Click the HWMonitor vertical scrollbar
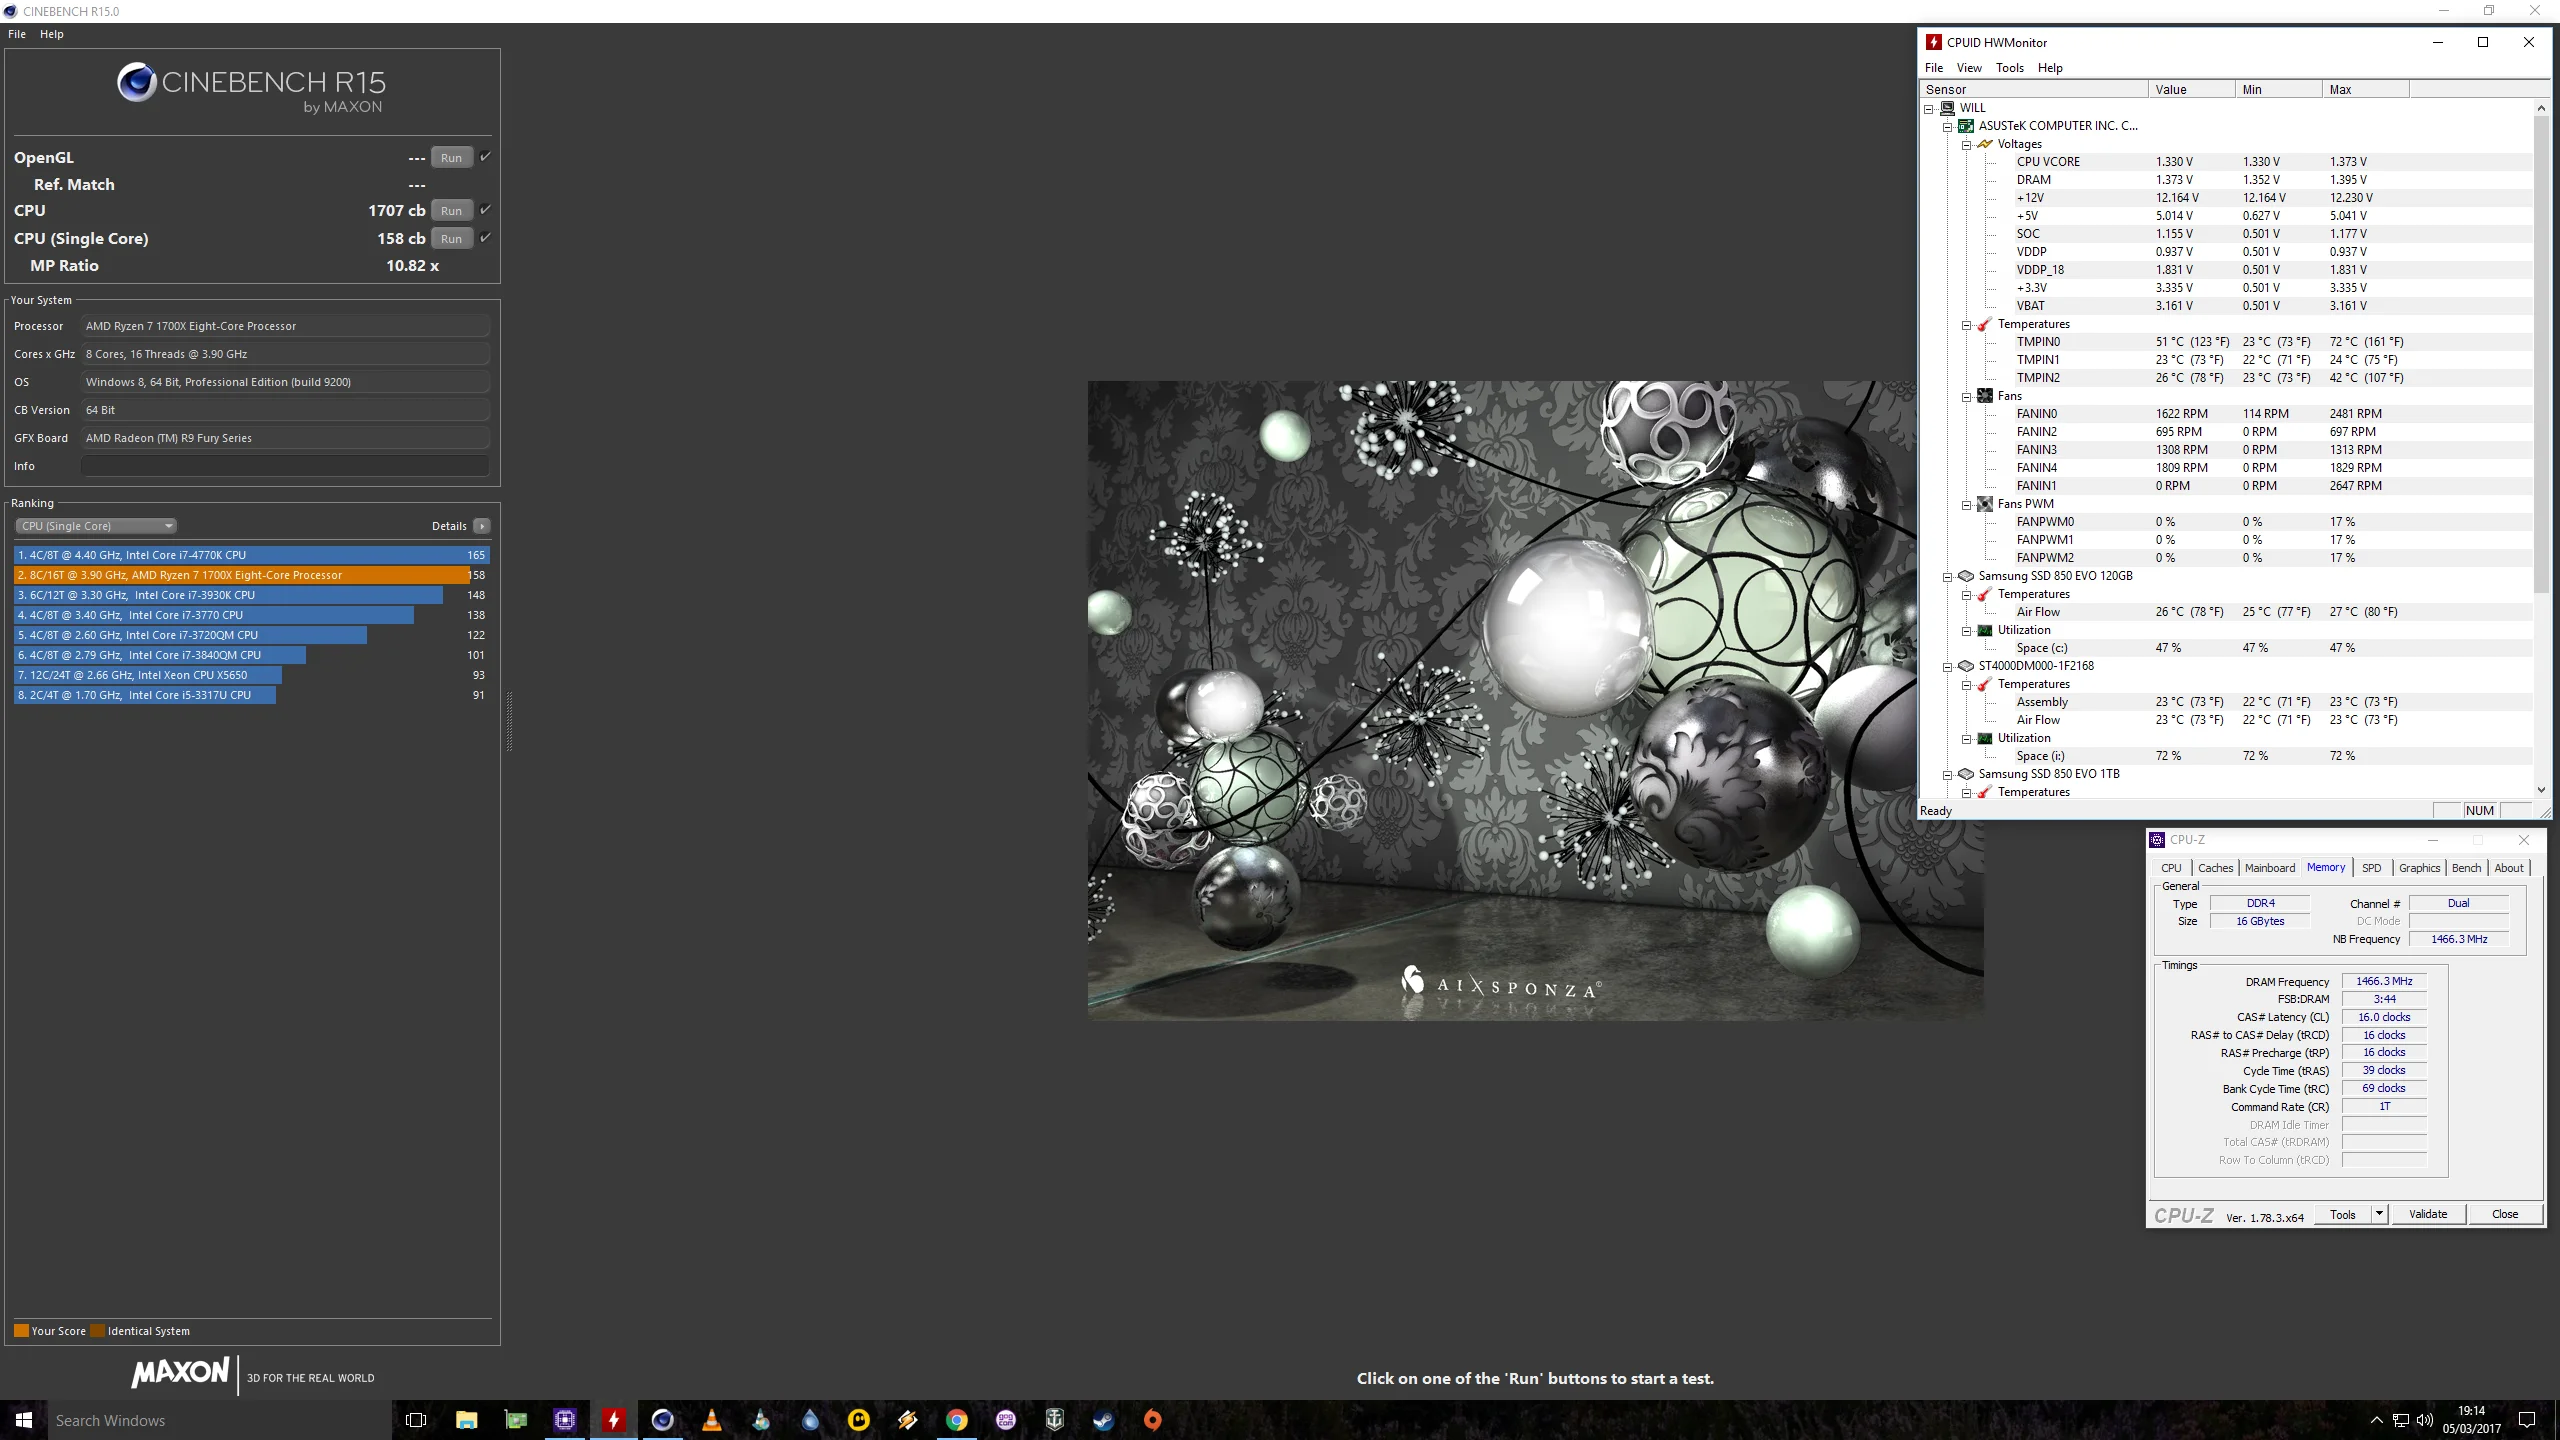 coord(2541,355)
